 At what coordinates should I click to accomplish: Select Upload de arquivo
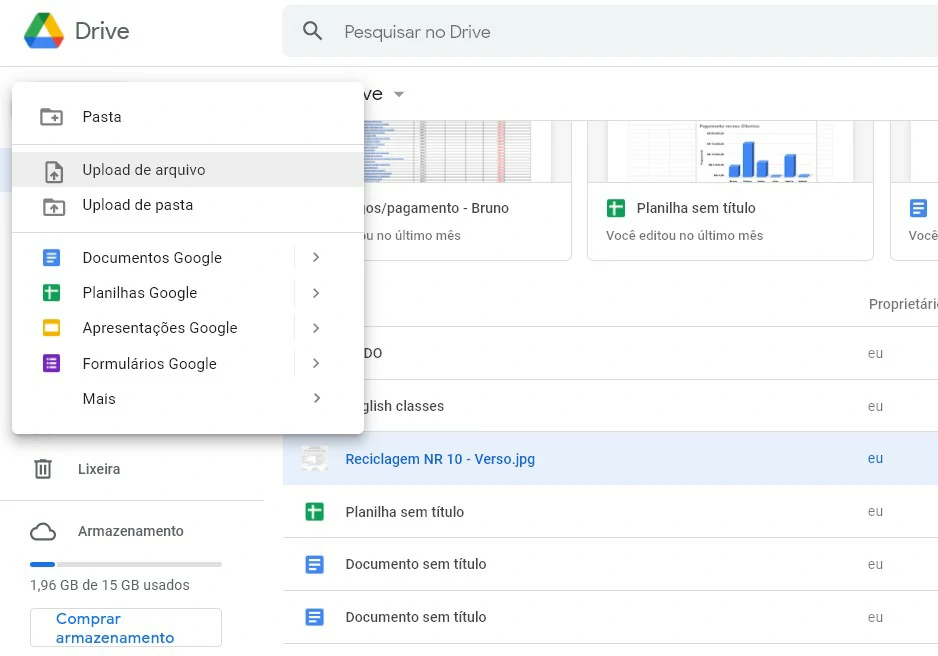tap(188, 170)
